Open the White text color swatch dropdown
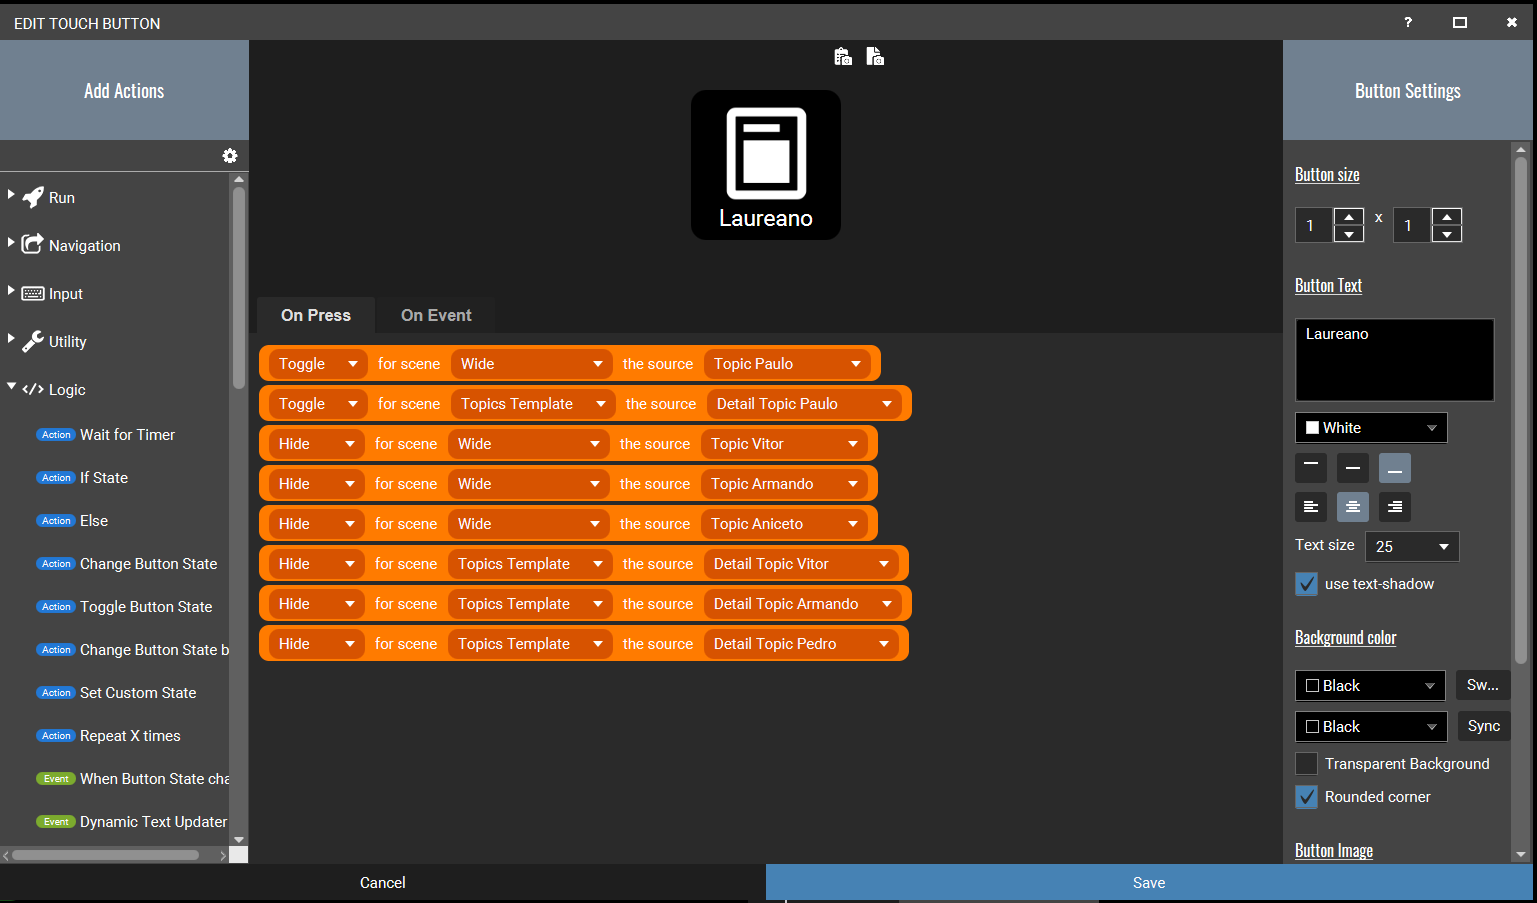1537x903 pixels. pyautogui.click(x=1371, y=427)
